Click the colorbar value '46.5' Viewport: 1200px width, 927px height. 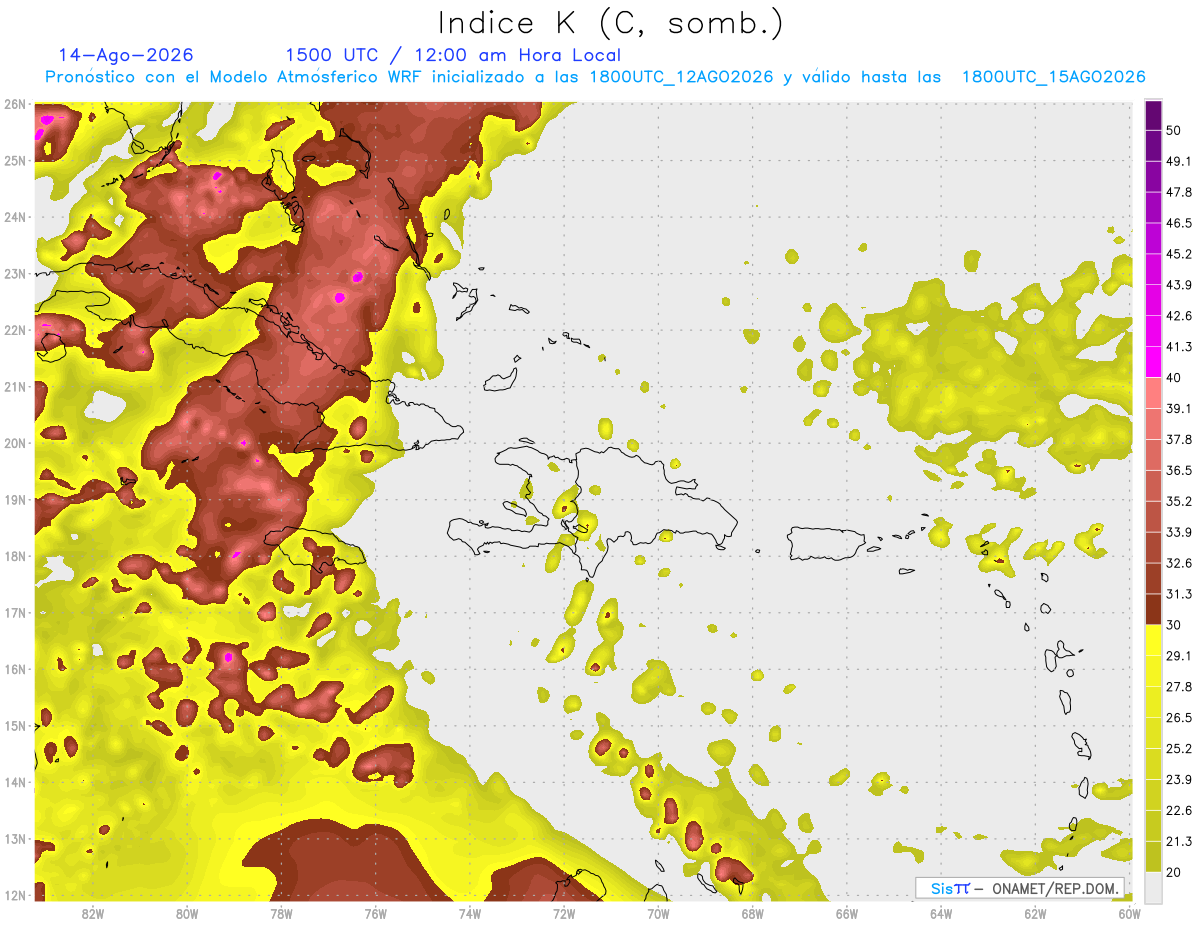pyautogui.click(x=1179, y=223)
